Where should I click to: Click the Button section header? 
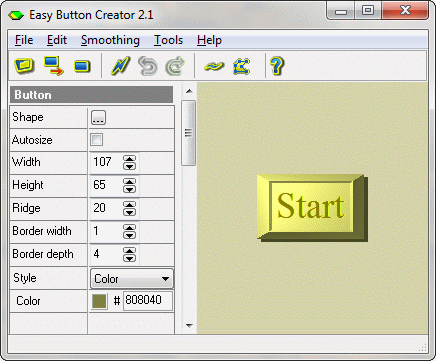point(91,95)
